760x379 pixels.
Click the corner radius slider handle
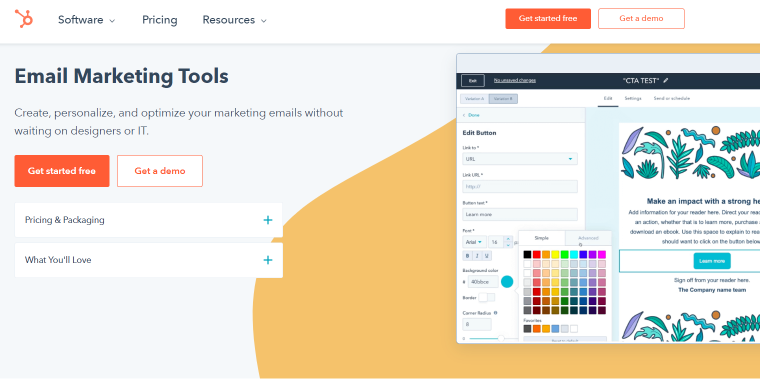(x=501, y=338)
